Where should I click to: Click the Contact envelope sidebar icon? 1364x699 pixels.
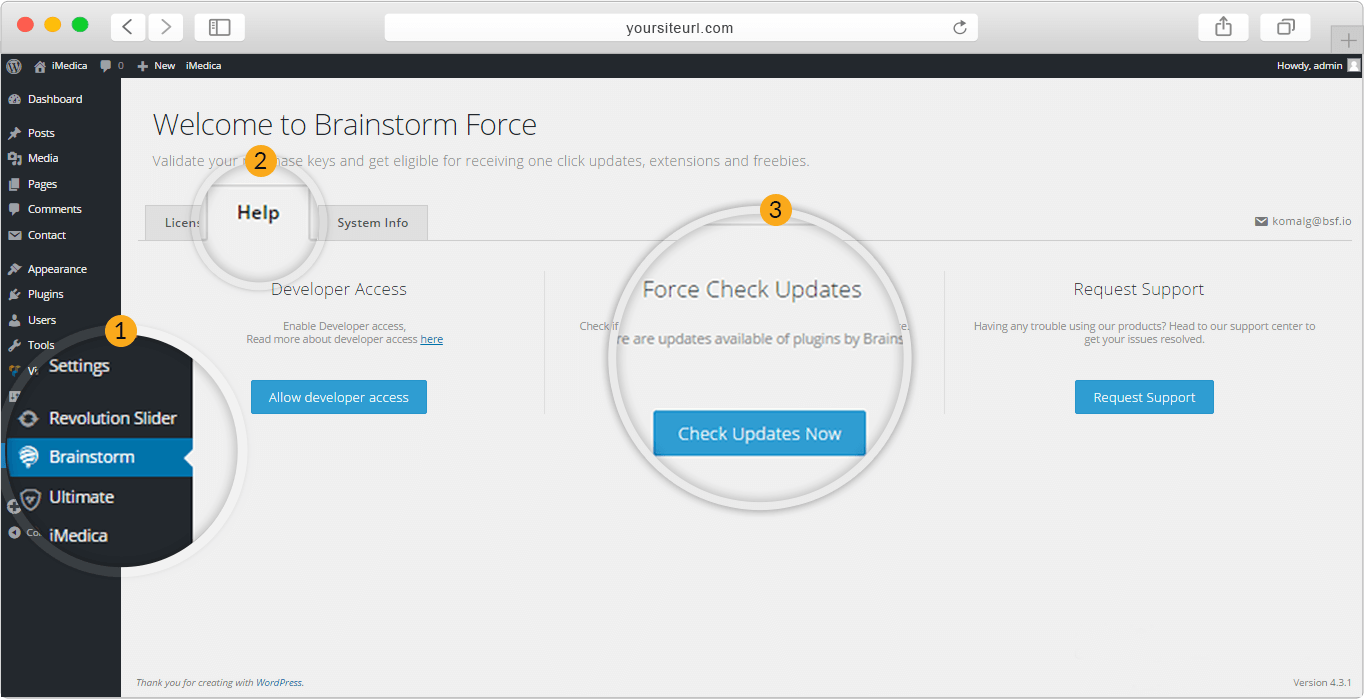pos(14,235)
